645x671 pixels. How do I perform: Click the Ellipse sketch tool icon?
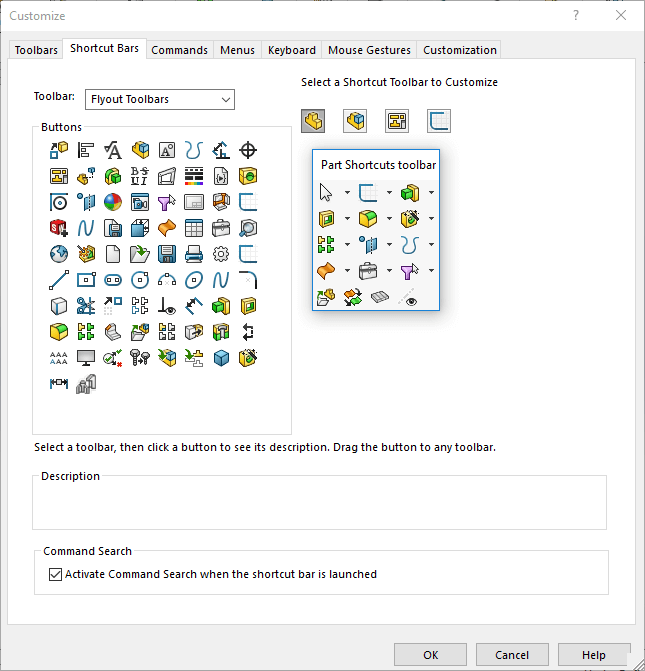click(194, 280)
